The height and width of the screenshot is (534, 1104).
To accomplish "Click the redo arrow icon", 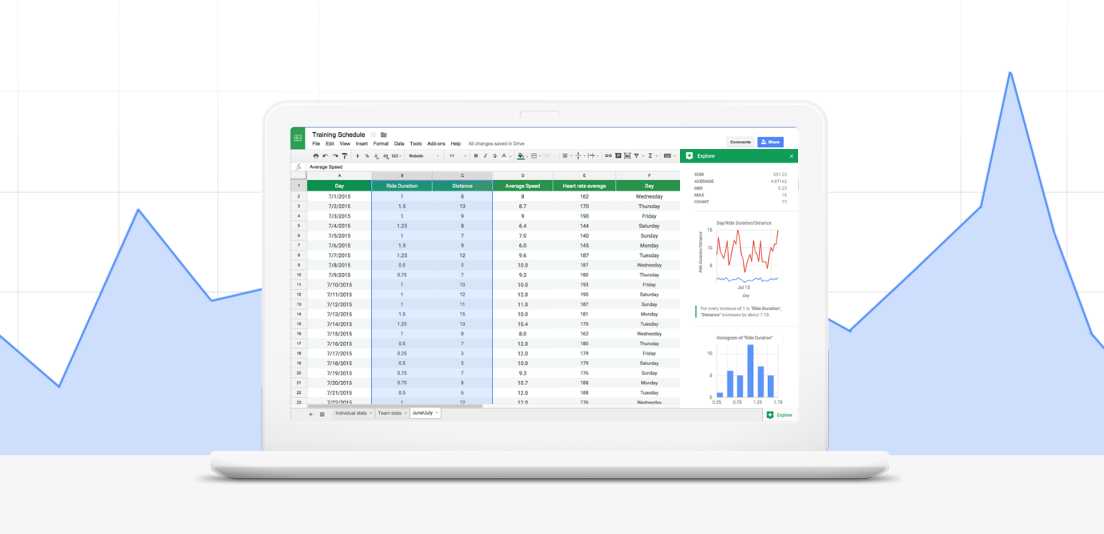I will point(334,156).
